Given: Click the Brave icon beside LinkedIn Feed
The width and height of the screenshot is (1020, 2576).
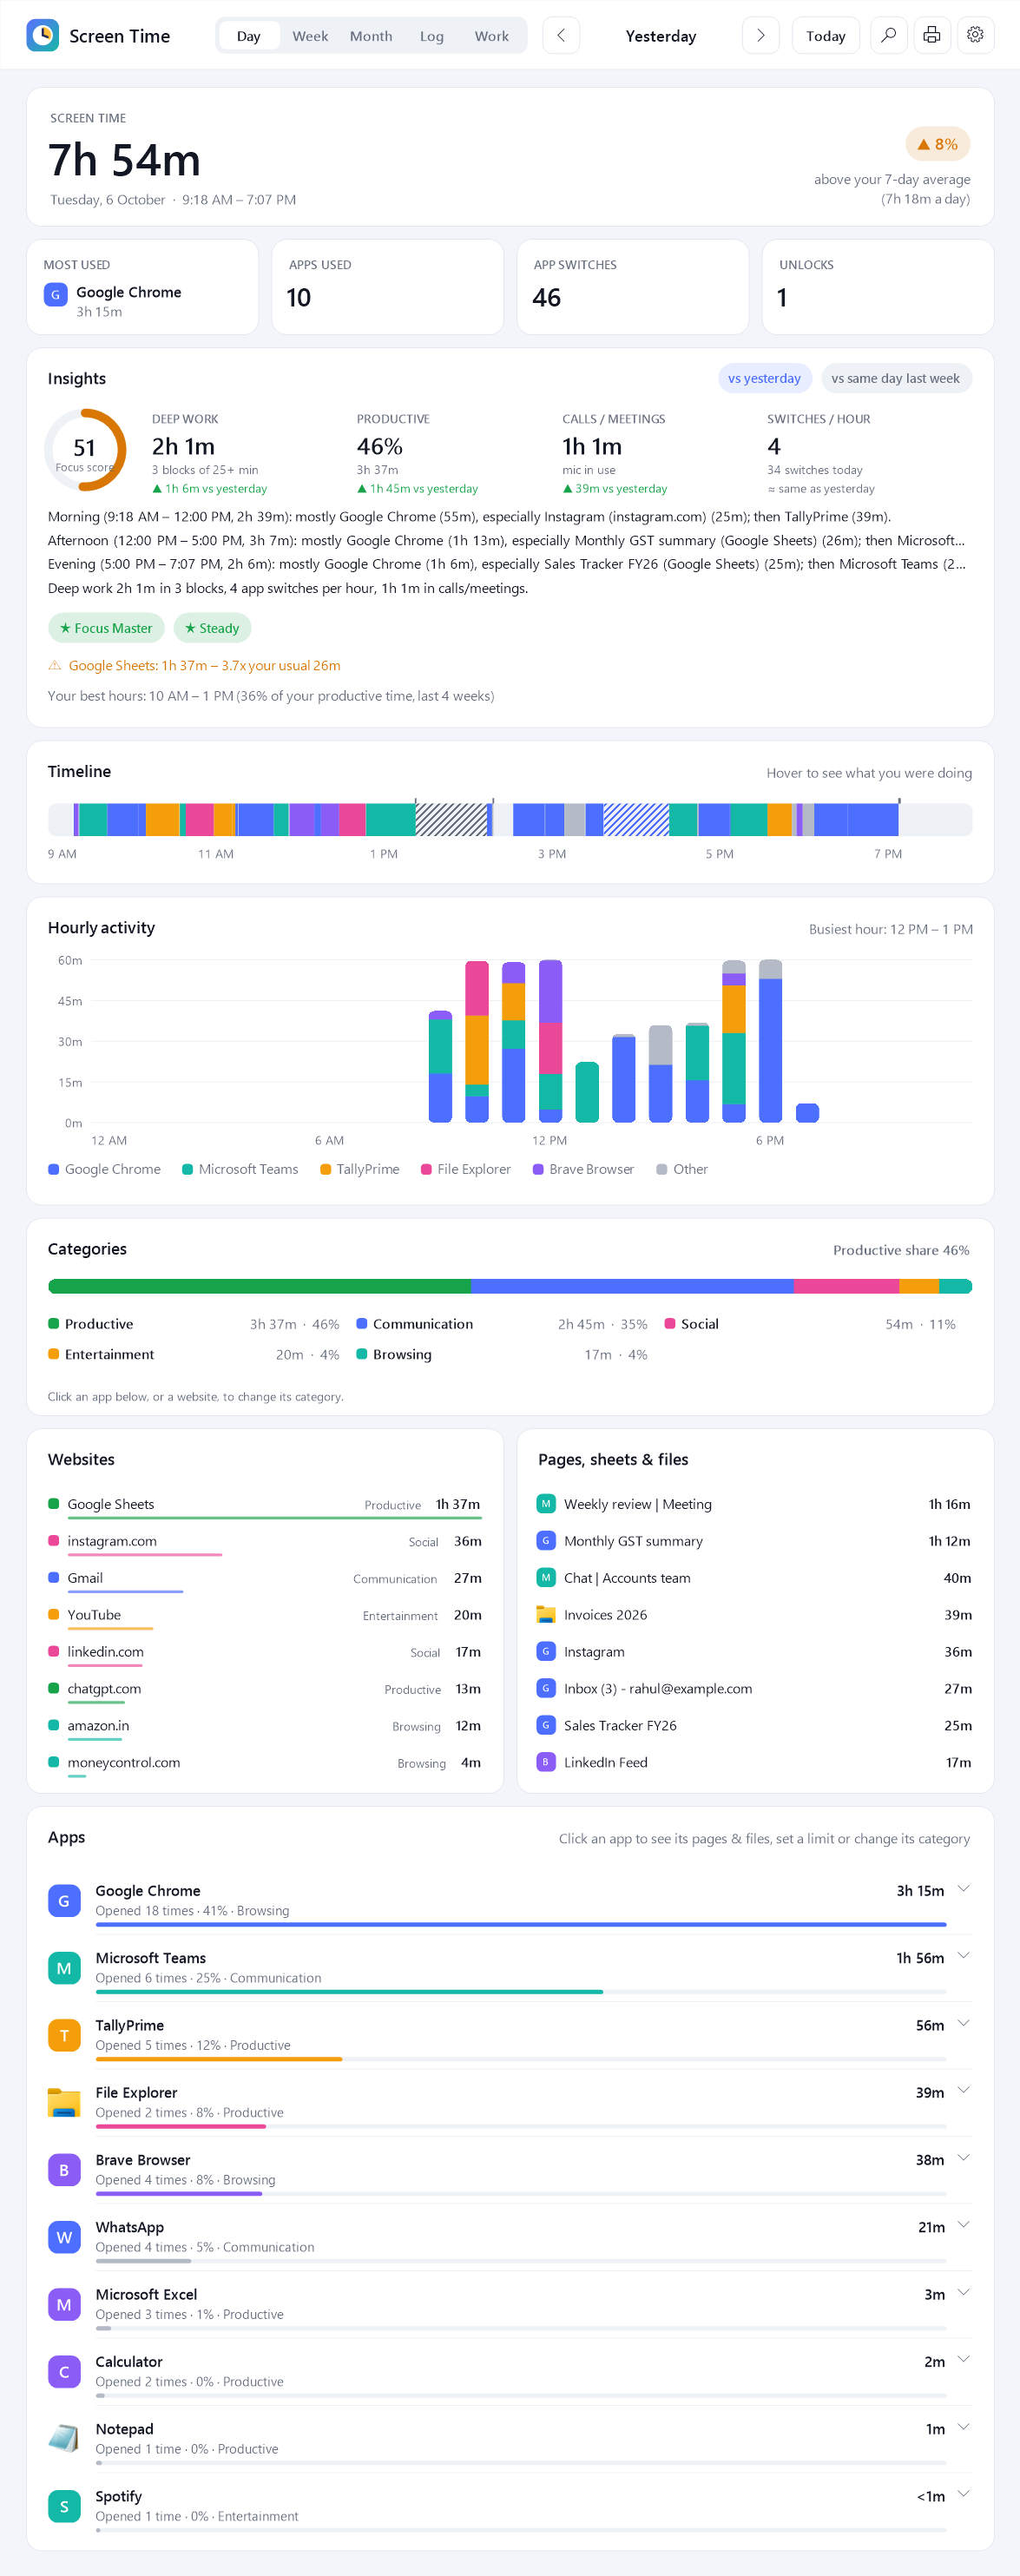Looking at the screenshot, I should 546,1762.
